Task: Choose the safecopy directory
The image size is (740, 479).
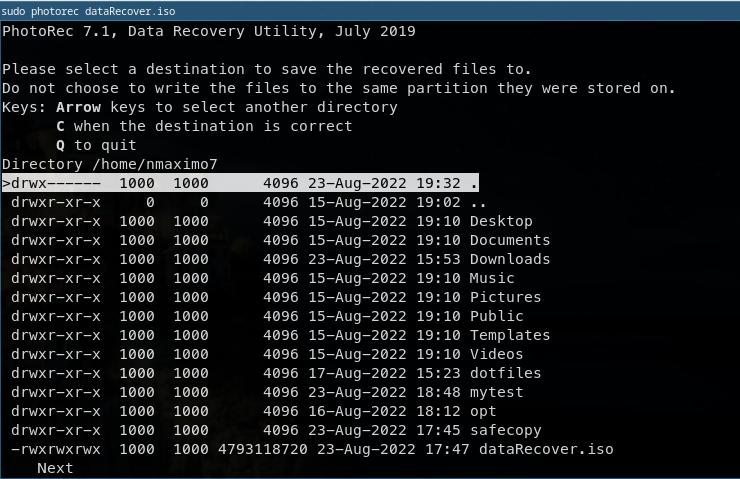Action: point(504,430)
